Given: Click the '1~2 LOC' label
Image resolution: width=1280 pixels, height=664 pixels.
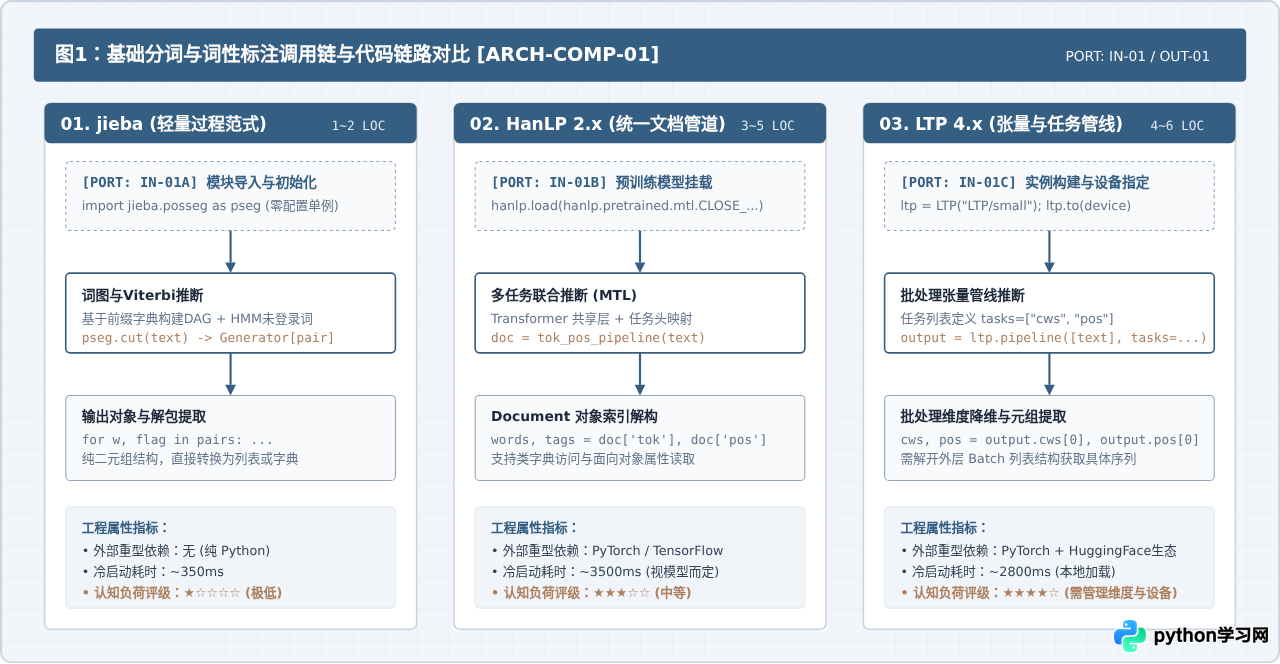Looking at the screenshot, I should tap(358, 126).
